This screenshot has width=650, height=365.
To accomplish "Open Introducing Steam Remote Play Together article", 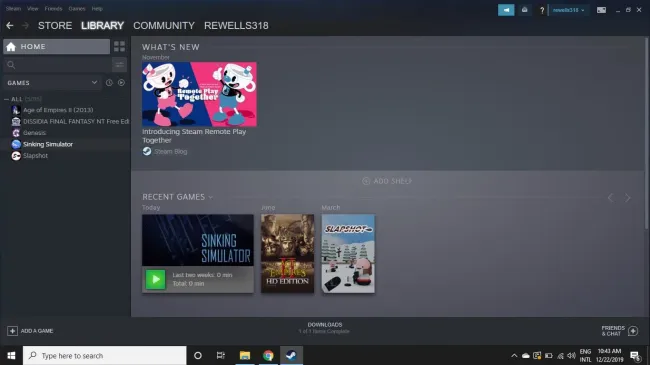I will click(x=194, y=136).
